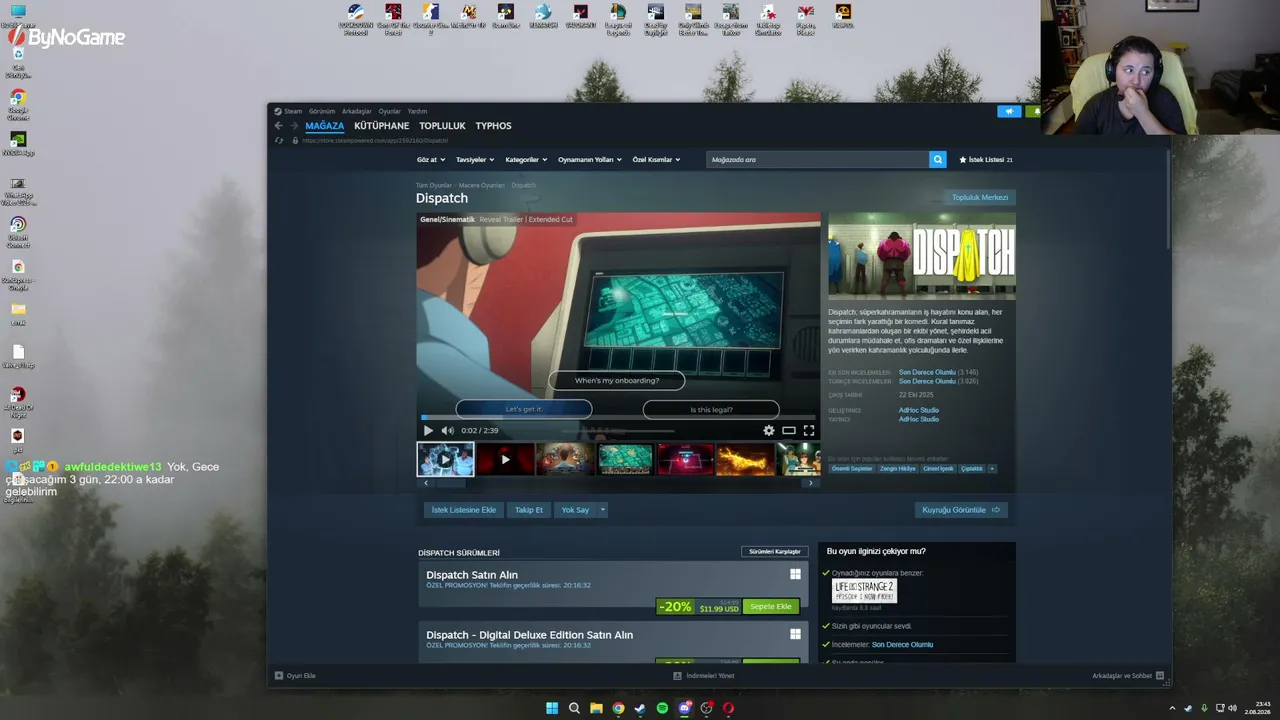
Task: Seek the trailer progress bar
Action: 618,417
